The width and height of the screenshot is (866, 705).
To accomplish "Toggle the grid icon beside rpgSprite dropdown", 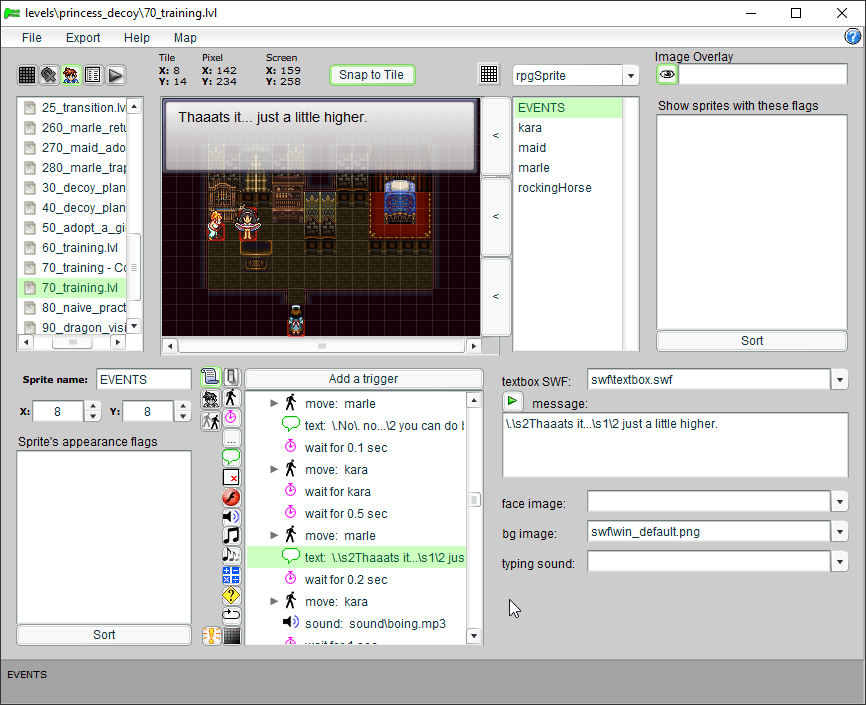I will [489, 75].
